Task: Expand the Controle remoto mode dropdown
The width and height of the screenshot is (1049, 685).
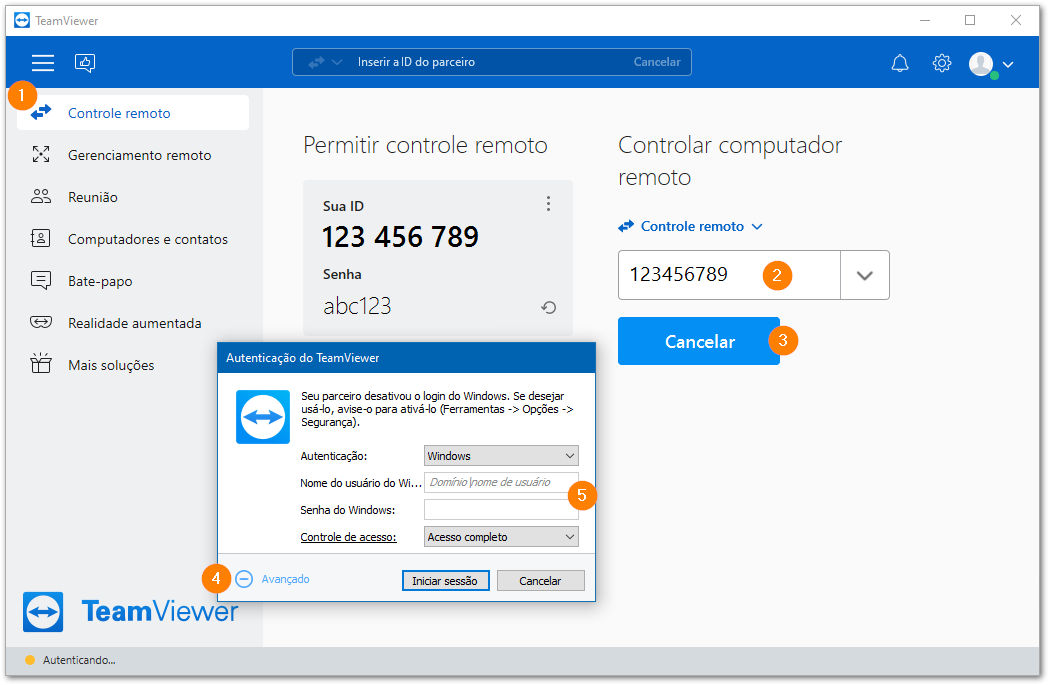Action: coord(691,226)
